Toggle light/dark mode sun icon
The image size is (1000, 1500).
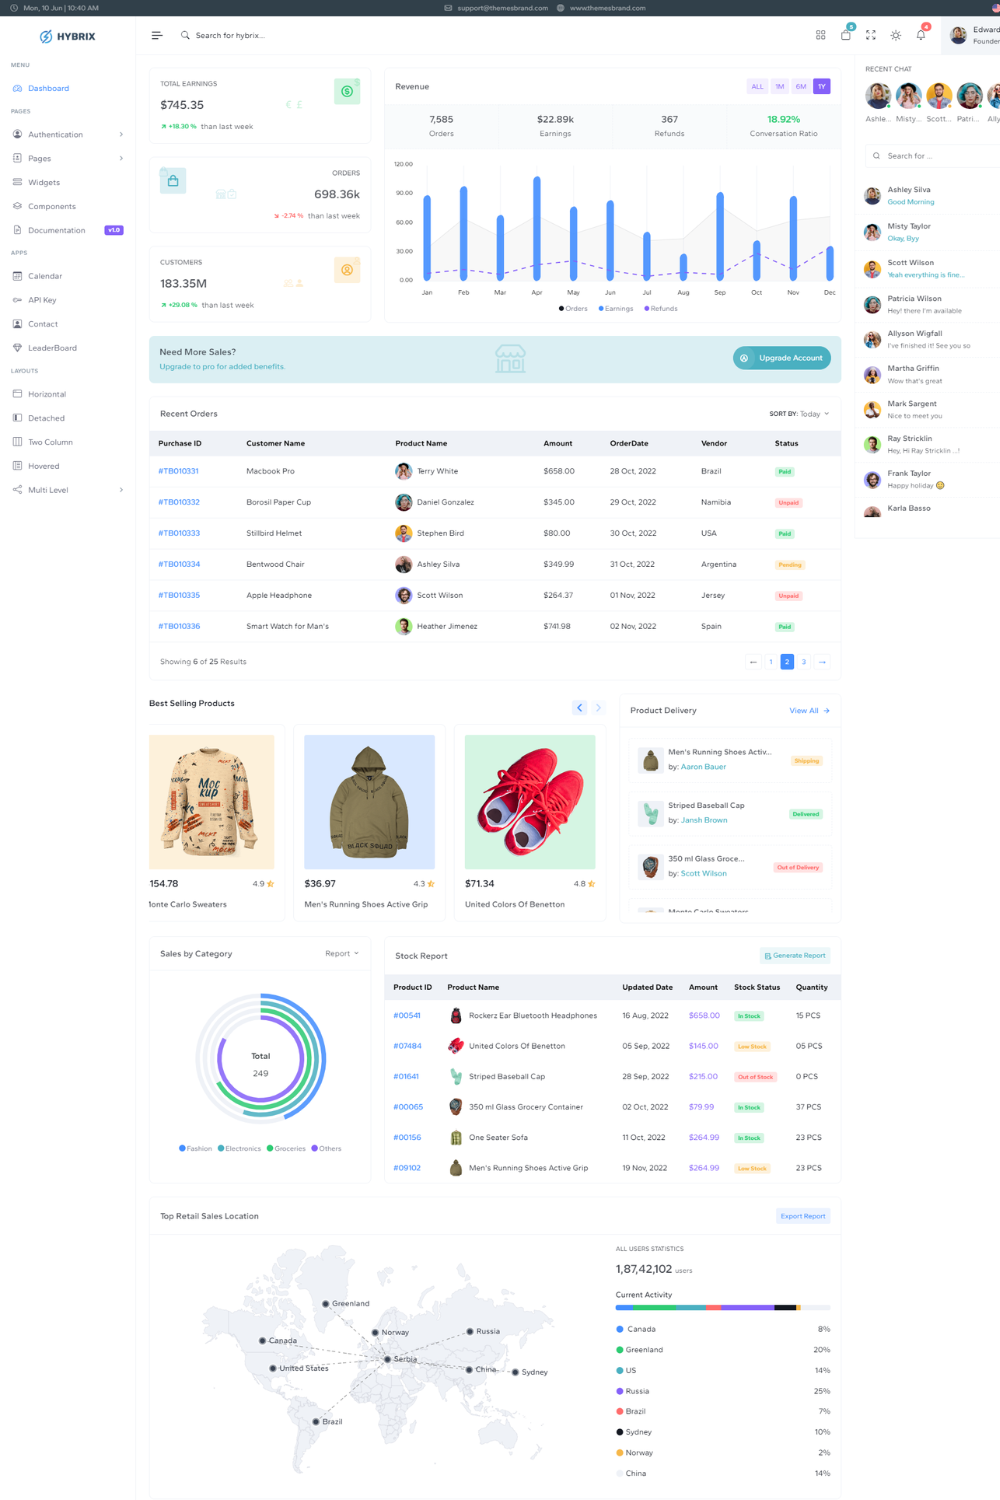[x=896, y=35]
